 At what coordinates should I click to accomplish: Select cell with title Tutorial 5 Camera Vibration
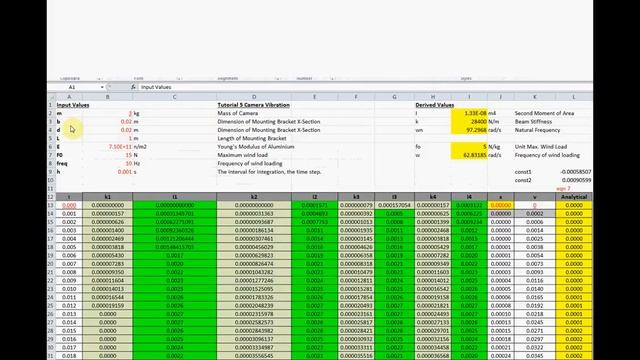point(253,105)
